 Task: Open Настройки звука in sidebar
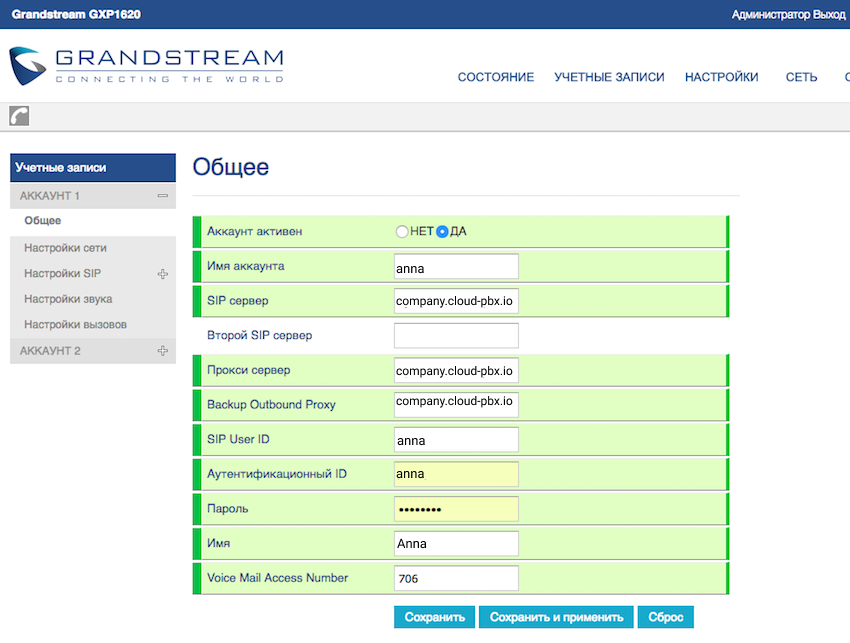click(x=68, y=299)
